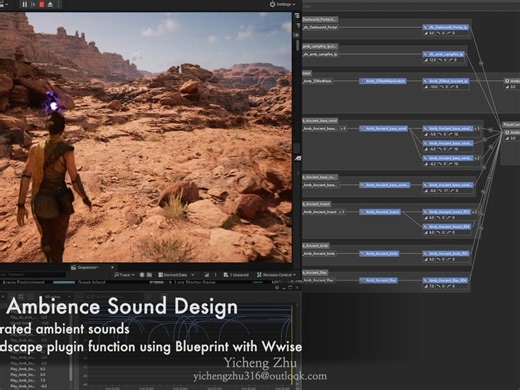Select Amb_Ancient_base_wind container node
The image size is (520, 390).
(x=383, y=128)
